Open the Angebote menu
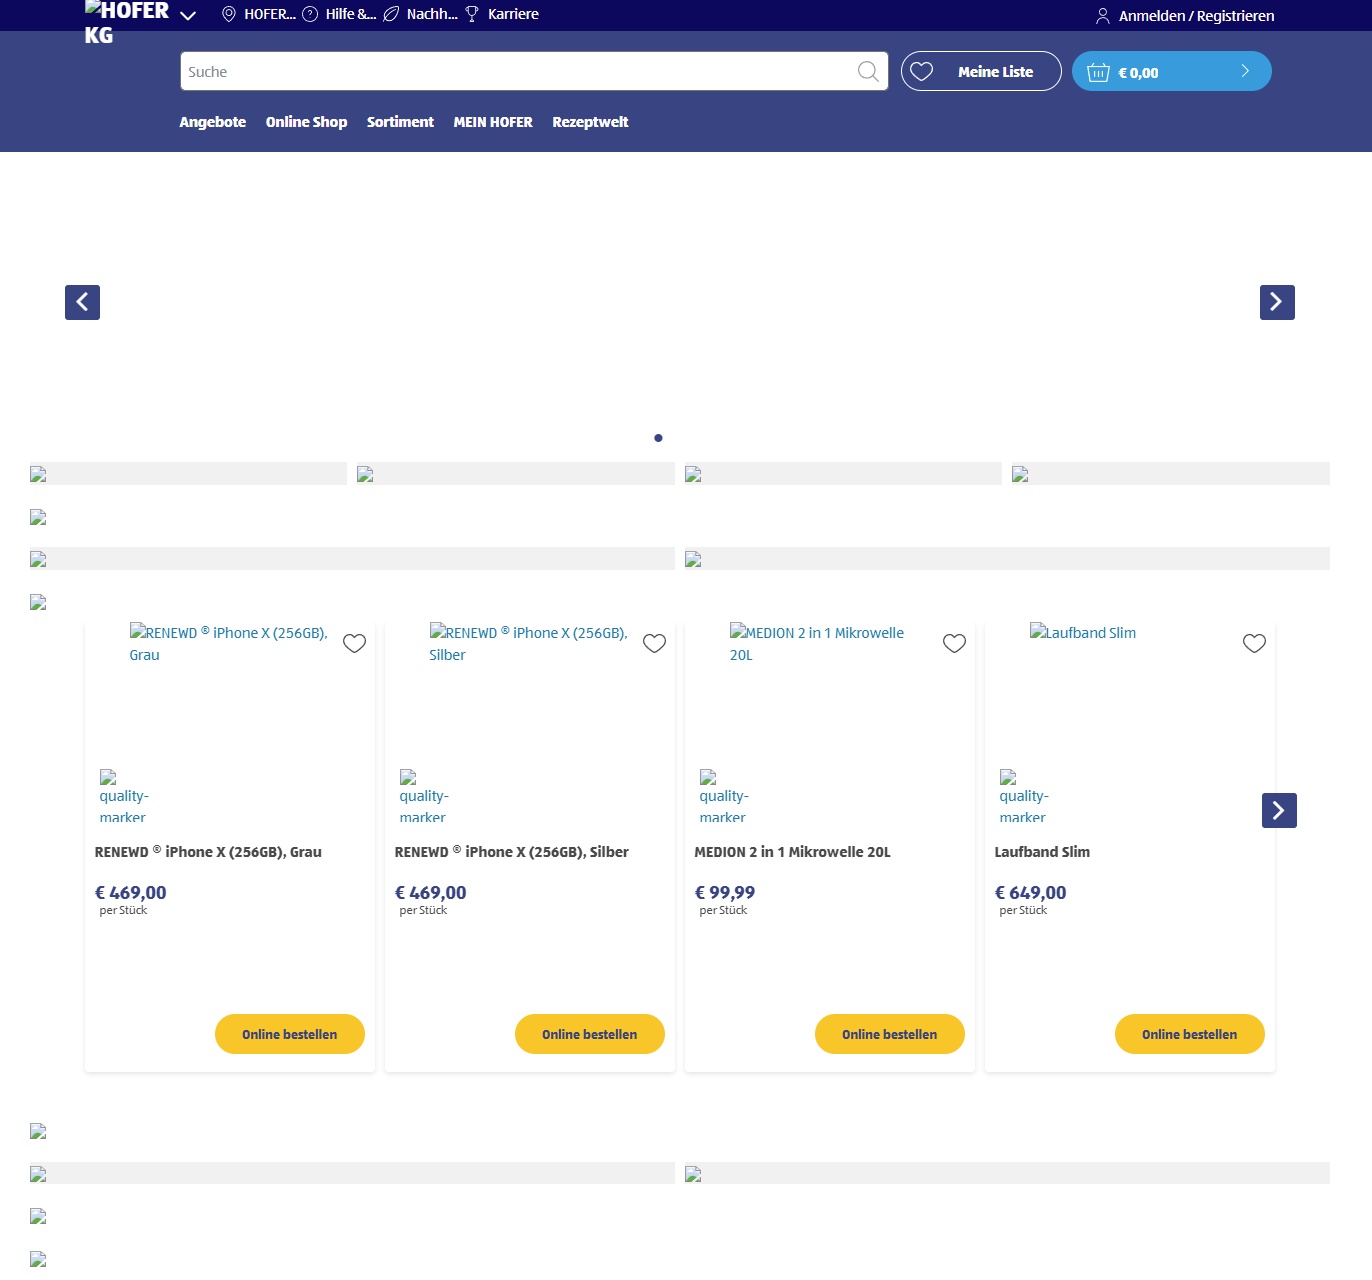Viewport: 1372px width, 1280px height. 213,122
